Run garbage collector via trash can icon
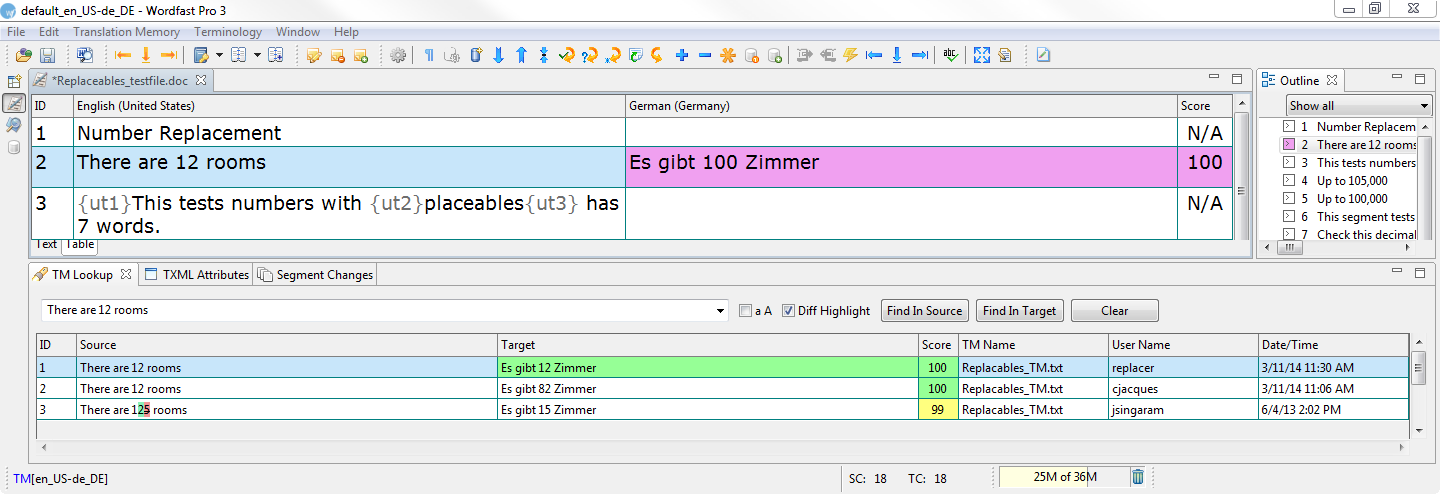1440x494 pixels. tap(1138, 477)
